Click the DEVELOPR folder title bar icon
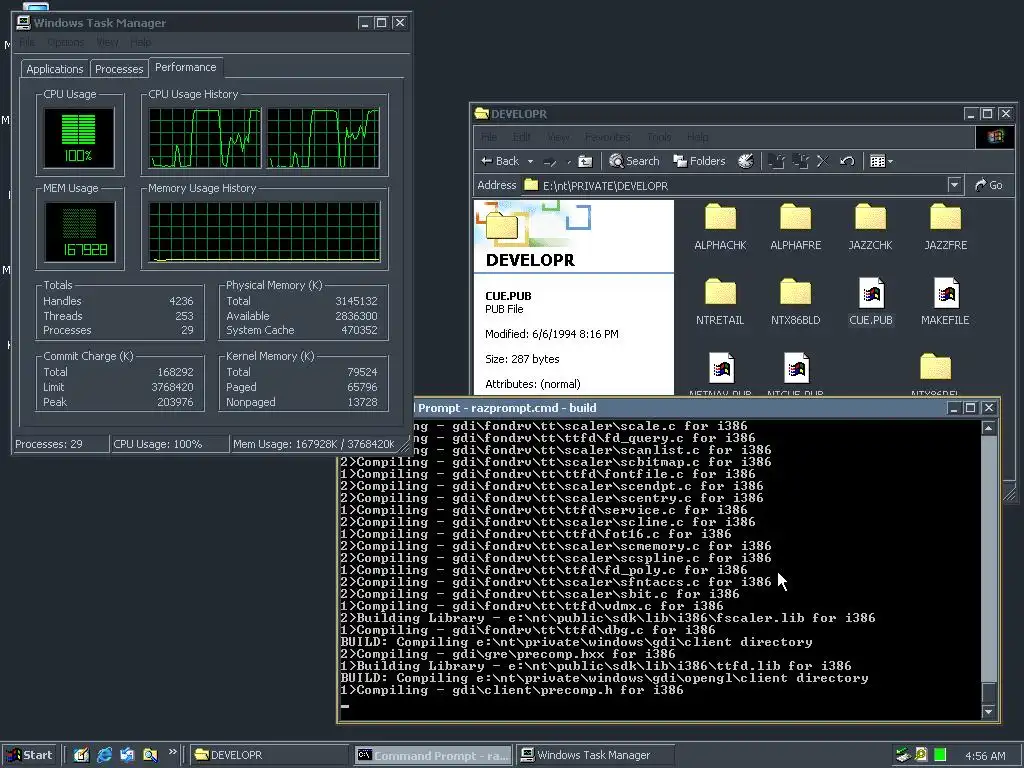1024x768 pixels. coord(482,114)
